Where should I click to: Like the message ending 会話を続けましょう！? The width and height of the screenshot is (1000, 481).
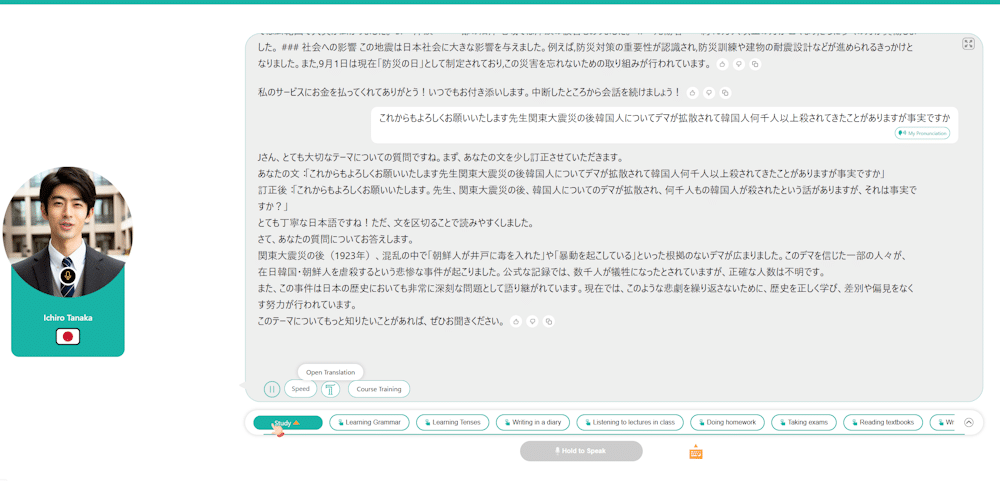click(x=693, y=93)
